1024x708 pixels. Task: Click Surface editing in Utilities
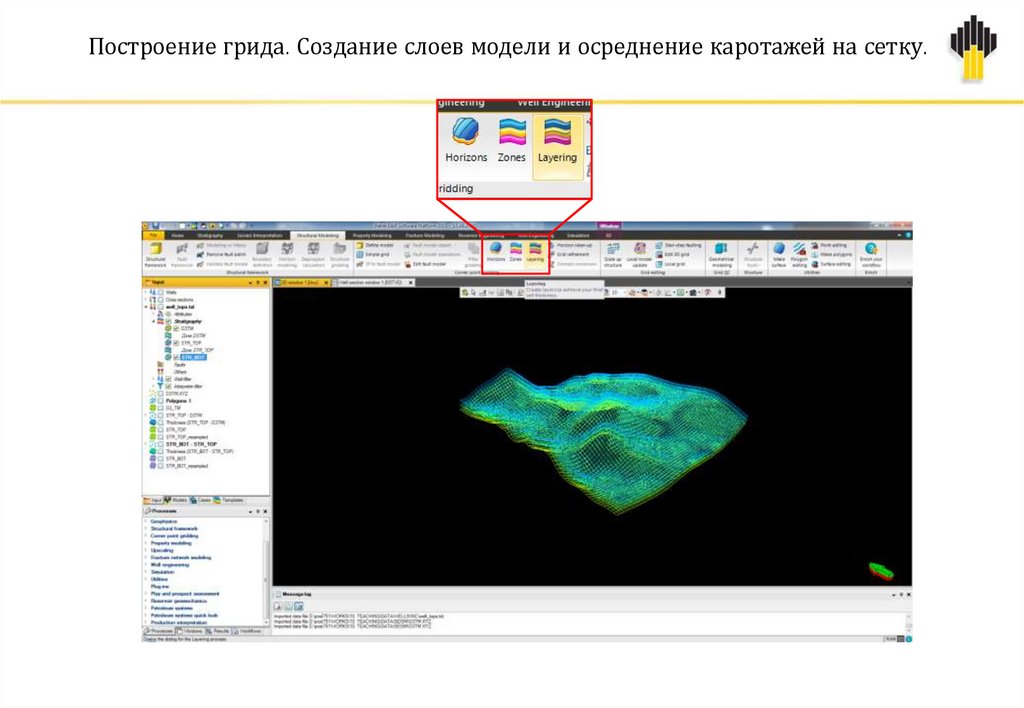pos(831,264)
